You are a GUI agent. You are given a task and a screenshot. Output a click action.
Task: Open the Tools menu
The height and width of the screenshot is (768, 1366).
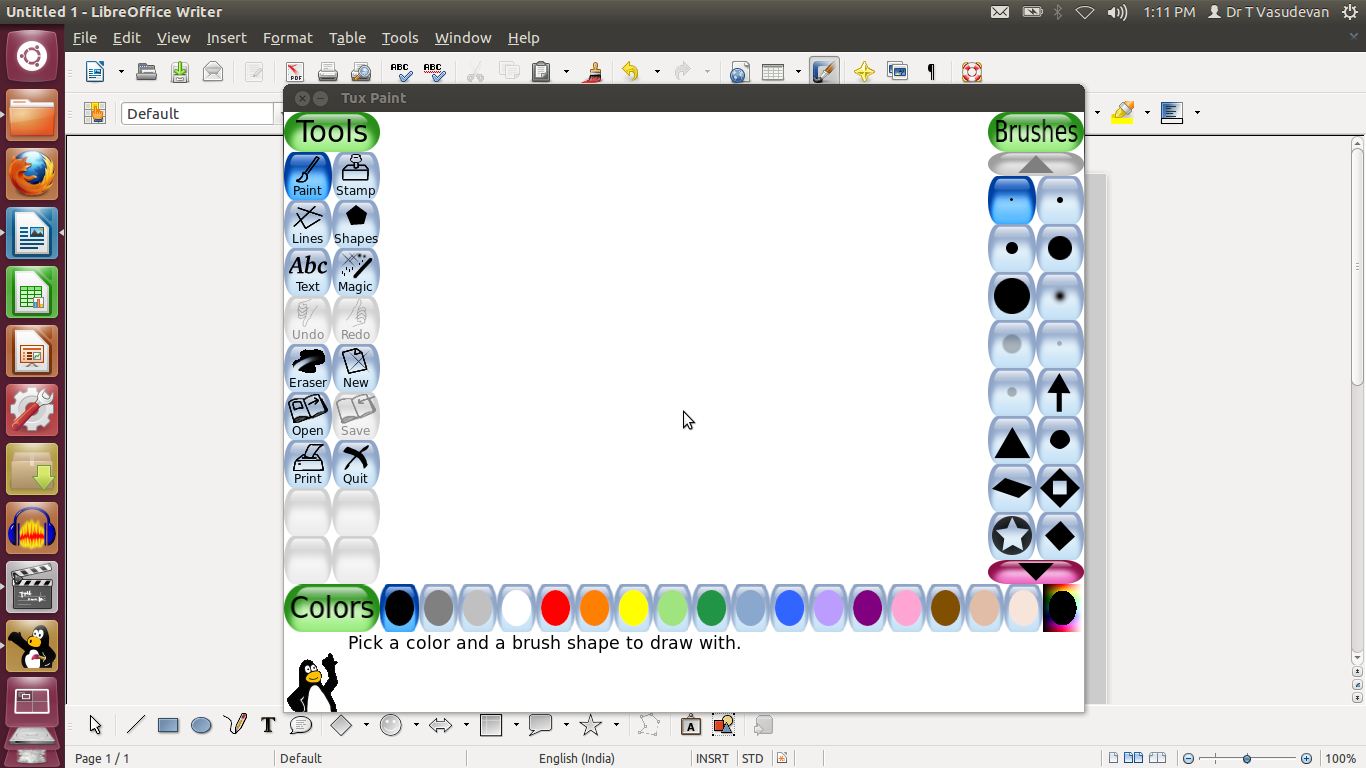(x=400, y=38)
